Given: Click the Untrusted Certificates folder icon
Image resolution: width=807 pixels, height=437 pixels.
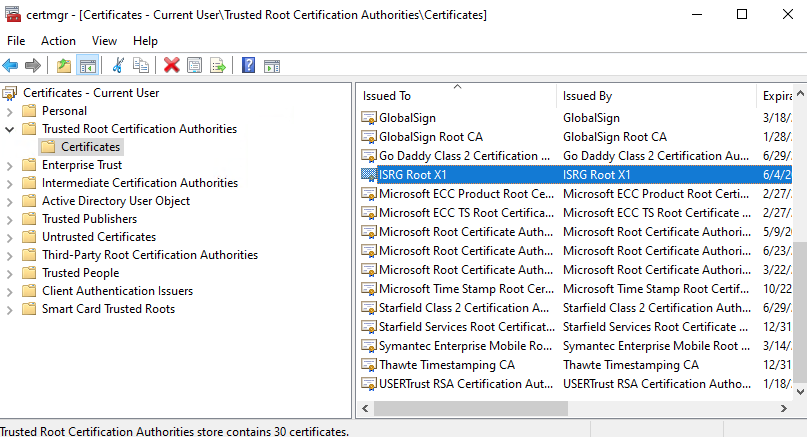Looking at the screenshot, I should click(x=29, y=237).
